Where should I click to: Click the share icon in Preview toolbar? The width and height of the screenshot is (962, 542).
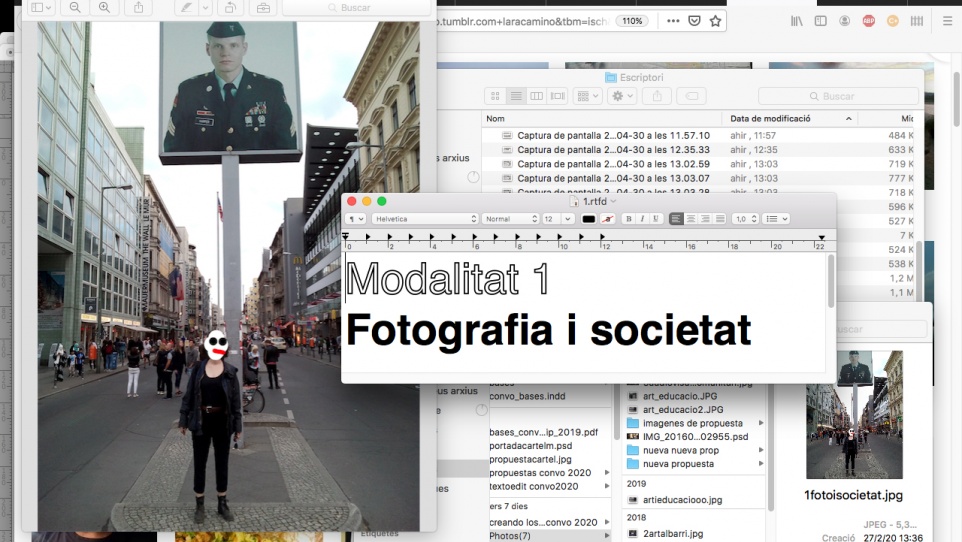point(138,7)
